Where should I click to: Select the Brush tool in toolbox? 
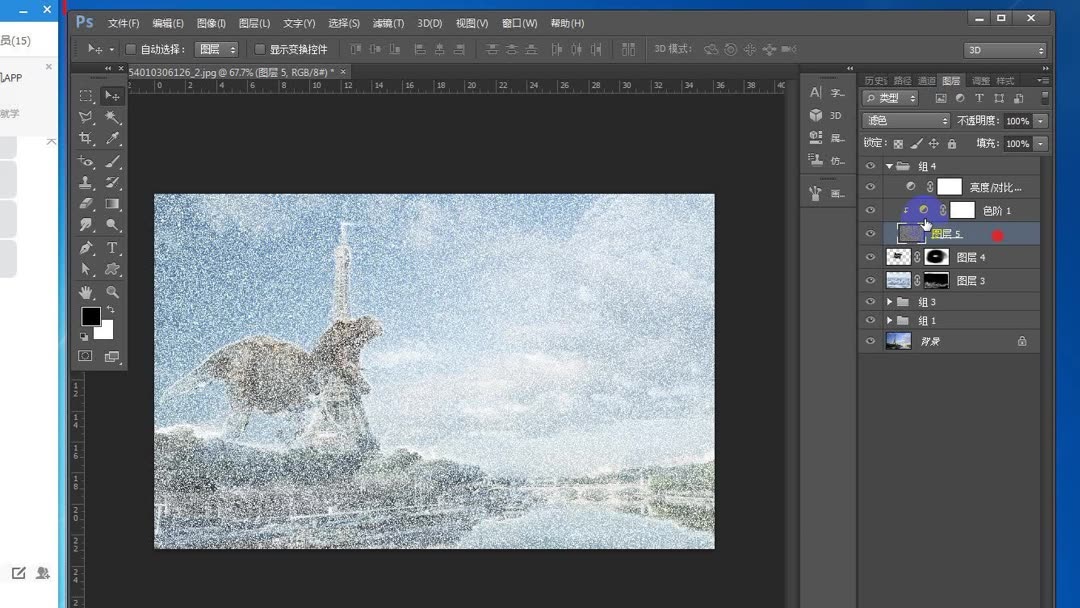tap(112, 161)
